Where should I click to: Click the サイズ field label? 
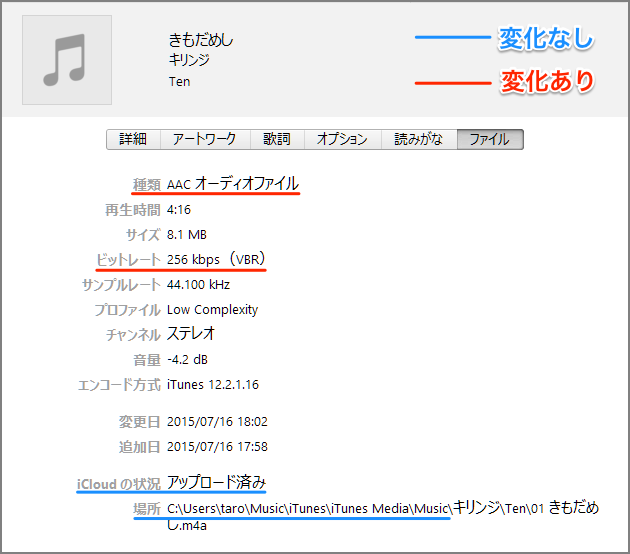click(143, 235)
